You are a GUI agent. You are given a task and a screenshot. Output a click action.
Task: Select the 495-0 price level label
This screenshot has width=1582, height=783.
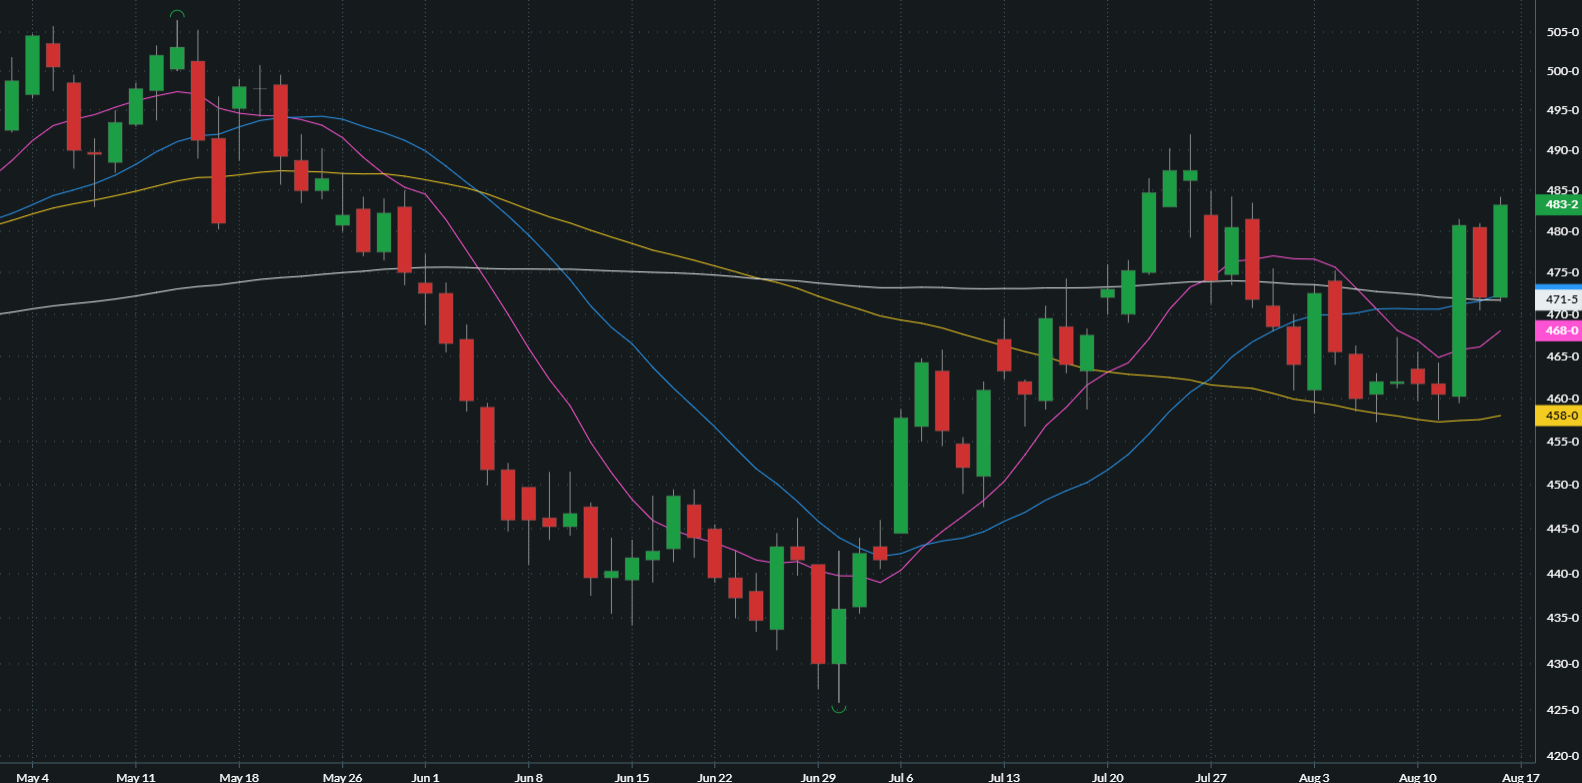click(x=1562, y=110)
